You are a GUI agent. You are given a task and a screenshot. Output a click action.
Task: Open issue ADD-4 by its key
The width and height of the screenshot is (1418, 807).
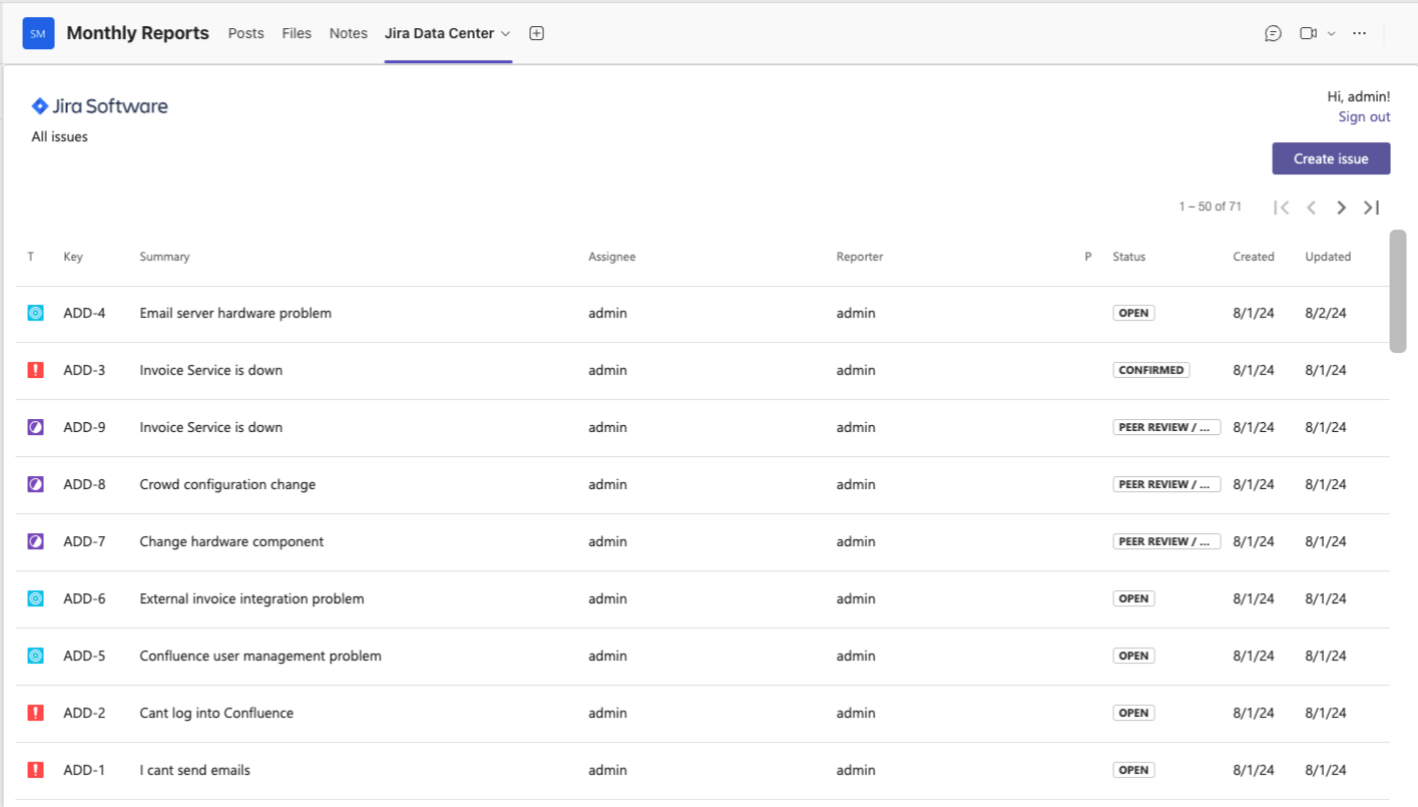coord(84,313)
